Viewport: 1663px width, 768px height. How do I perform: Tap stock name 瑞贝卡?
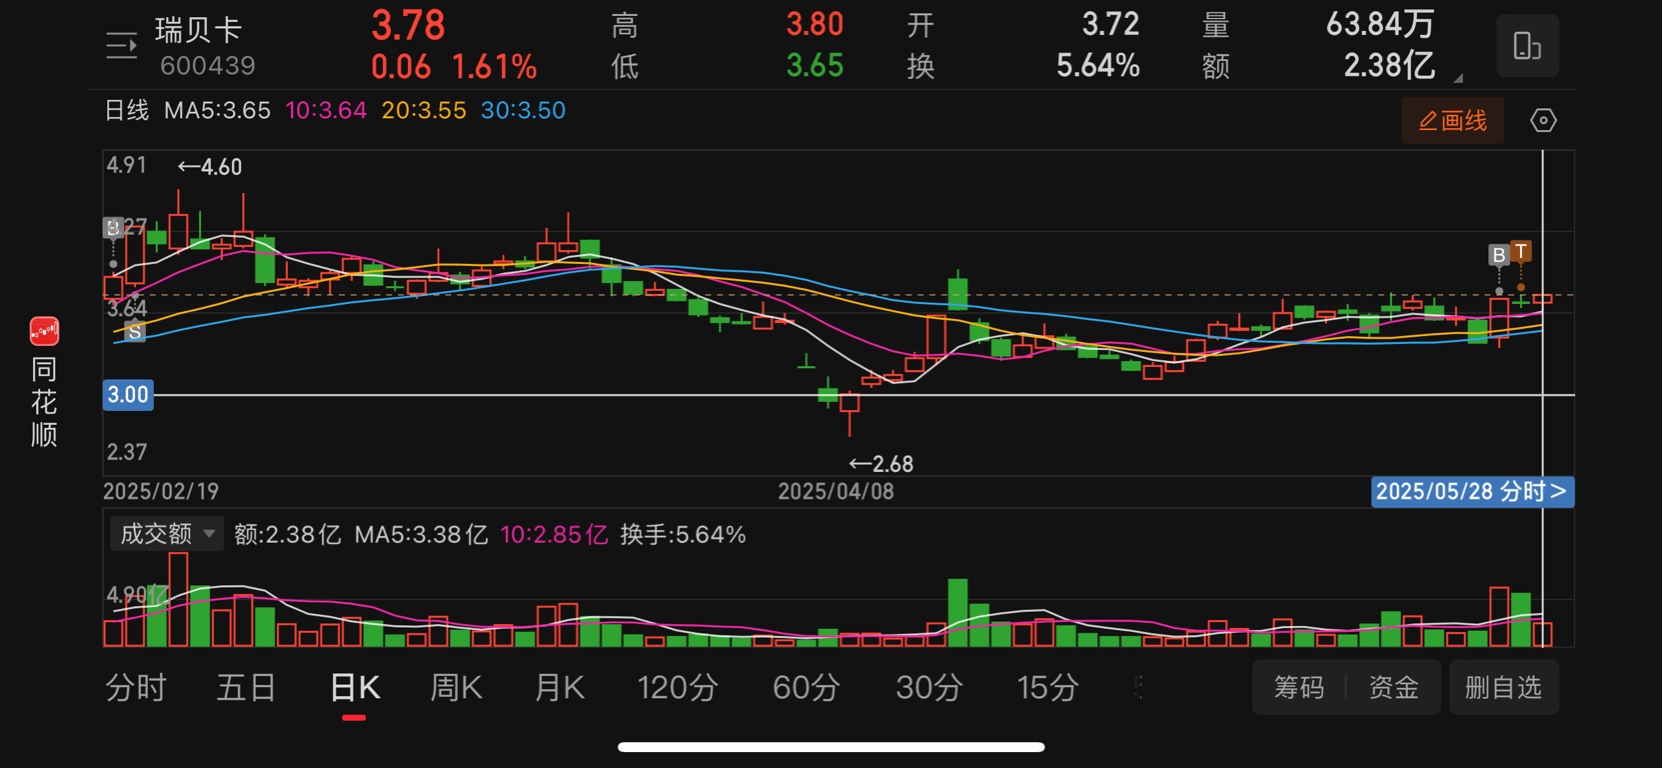(x=198, y=31)
